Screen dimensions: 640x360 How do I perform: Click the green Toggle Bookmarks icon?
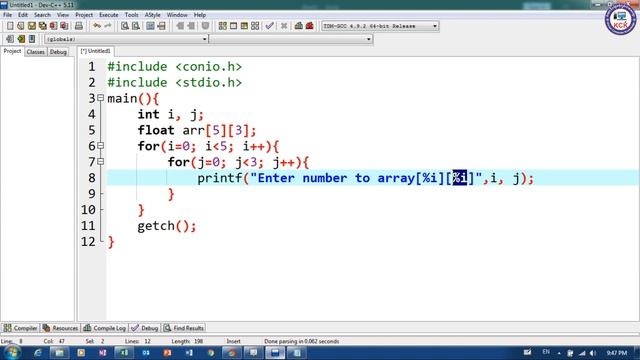(21, 39)
